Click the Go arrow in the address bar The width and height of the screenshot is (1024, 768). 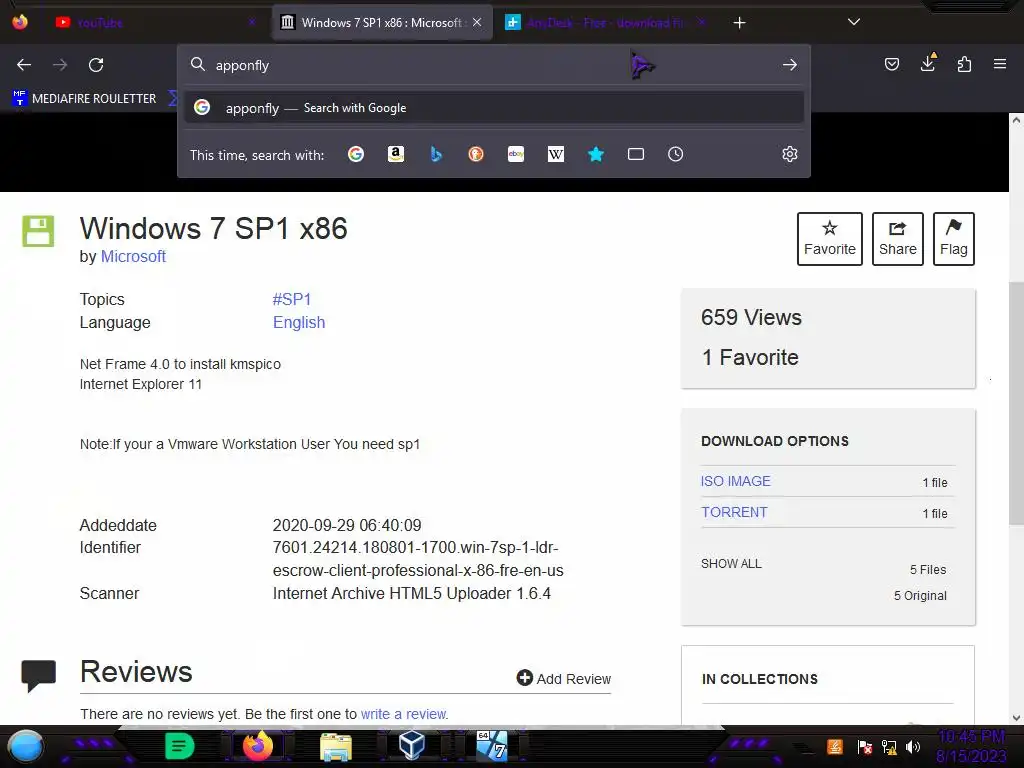coord(790,65)
